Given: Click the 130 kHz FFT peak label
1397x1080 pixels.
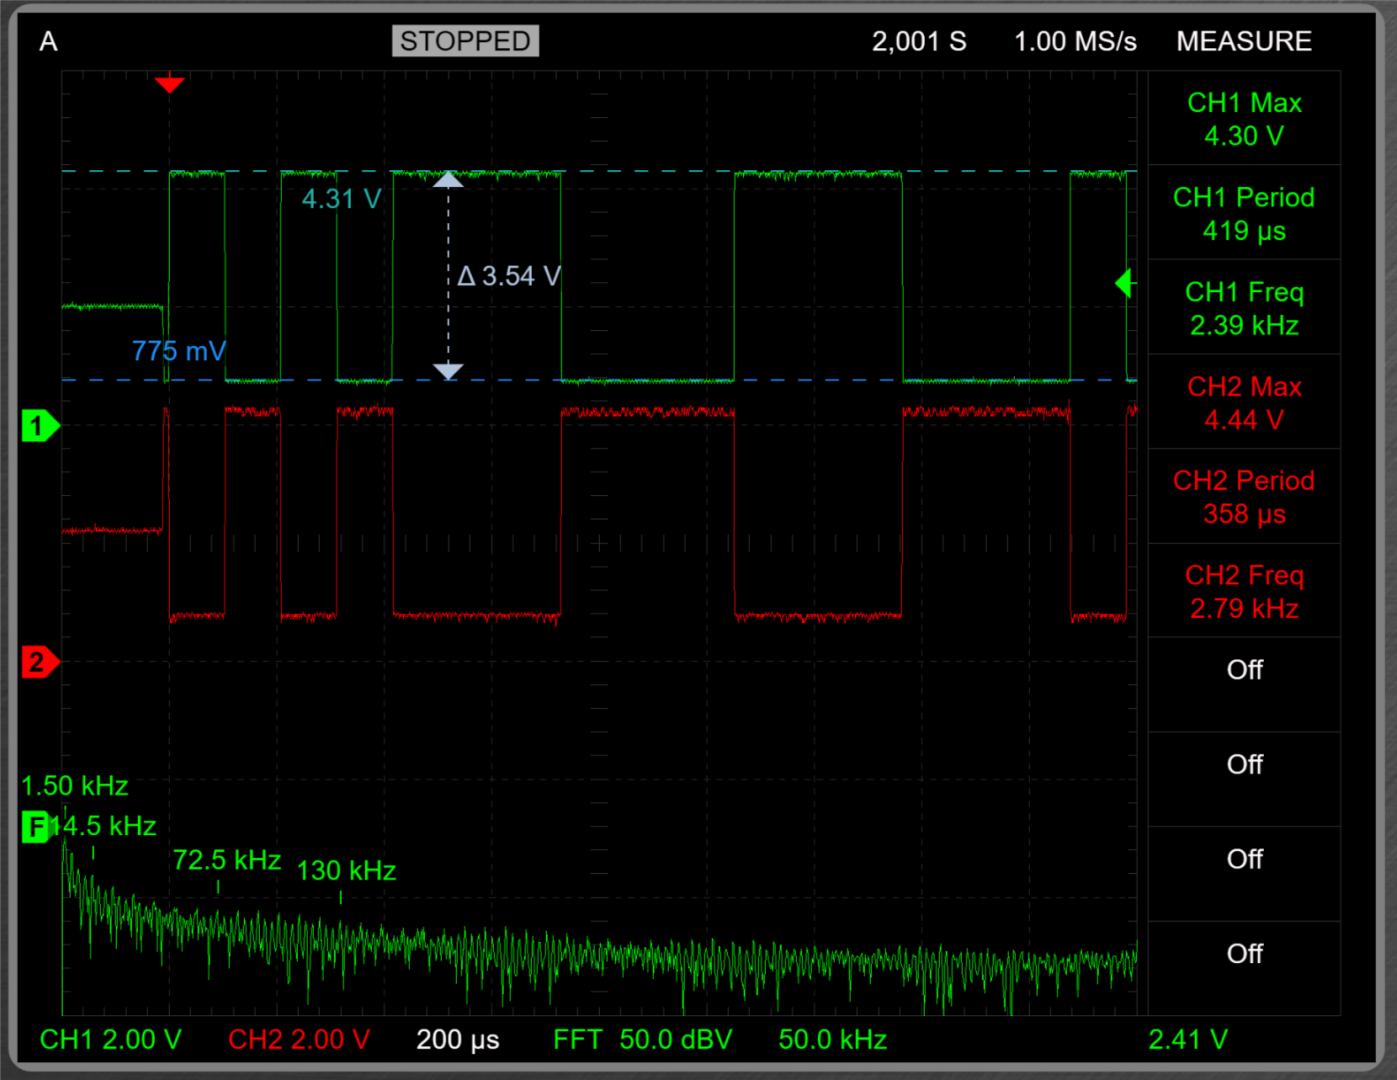Looking at the screenshot, I should (x=346, y=871).
